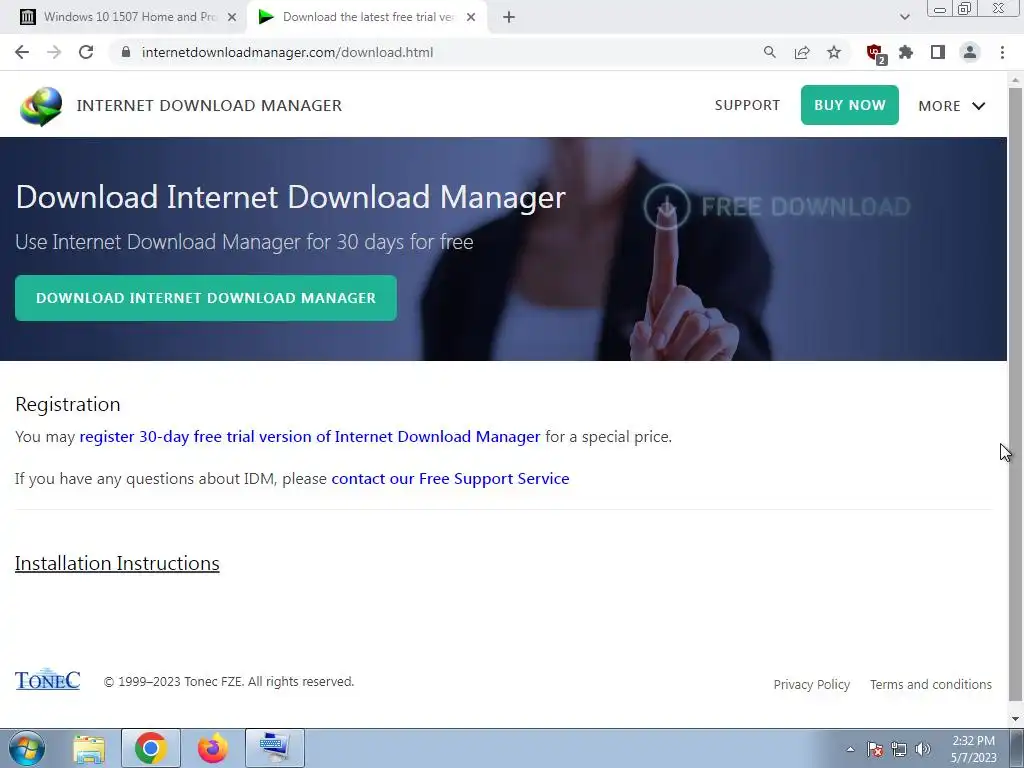Viewport: 1024px width, 768px height.
Task: Open the SUPPORT menu item
Action: click(x=747, y=105)
